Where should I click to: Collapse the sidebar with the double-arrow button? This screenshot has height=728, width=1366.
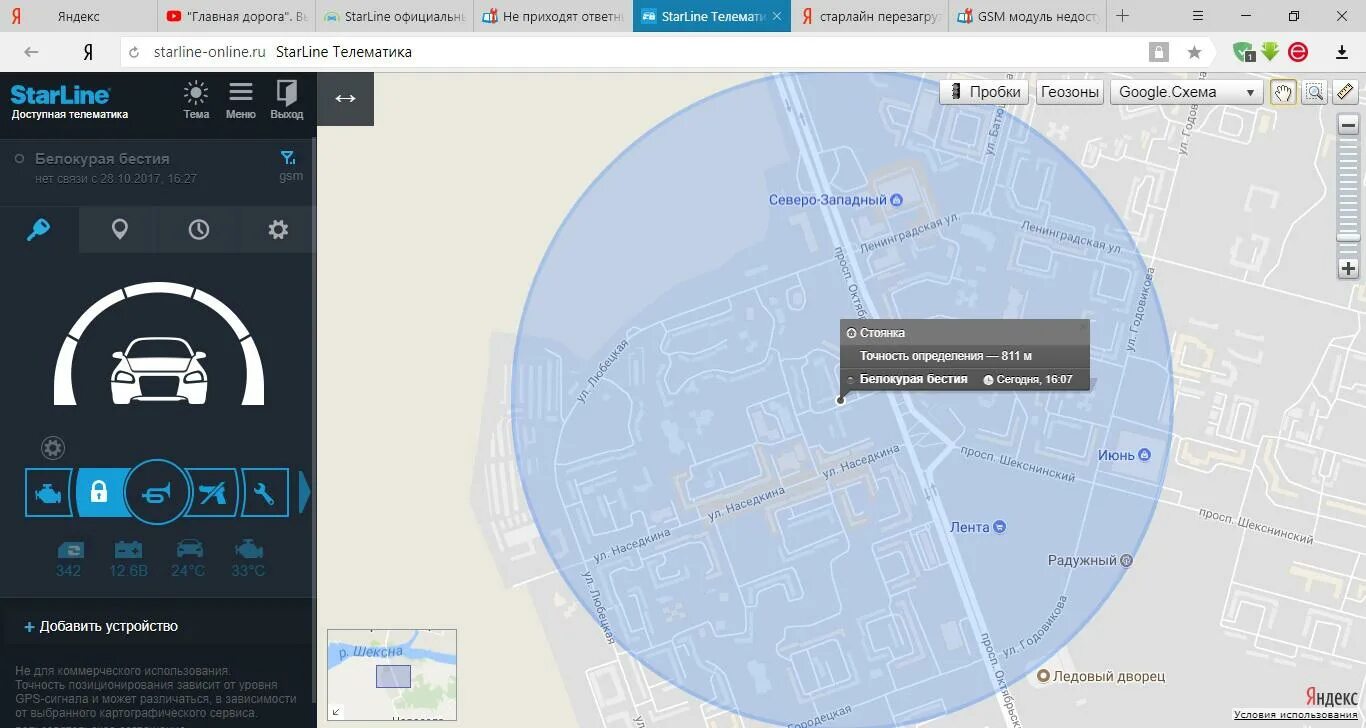345,98
